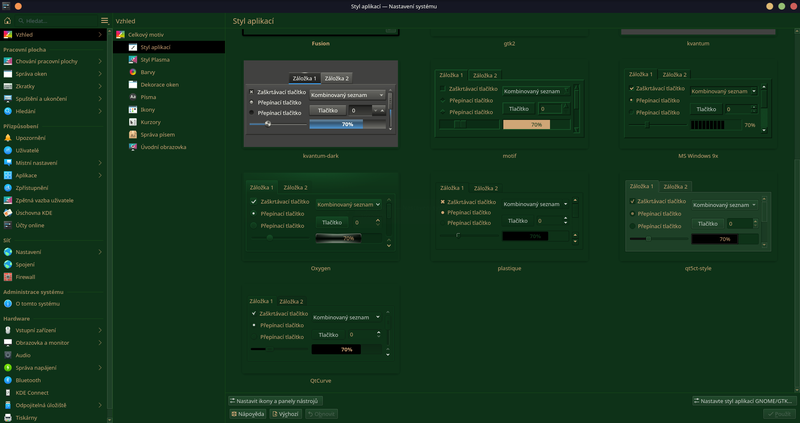Open Bluetooth settings from the Hardware list
Image resolution: width=800 pixels, height=423 pixels.
point(8,380)
